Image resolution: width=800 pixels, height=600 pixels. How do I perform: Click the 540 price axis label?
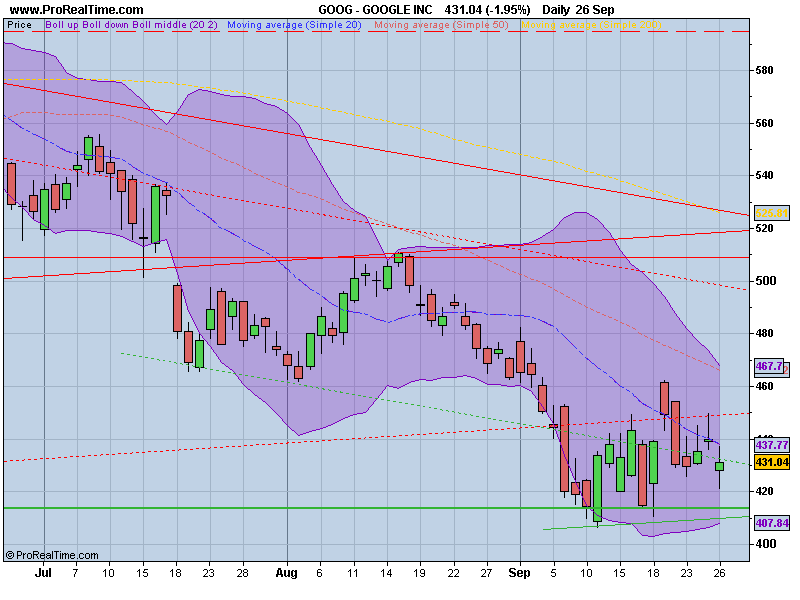tap(764, 176)
